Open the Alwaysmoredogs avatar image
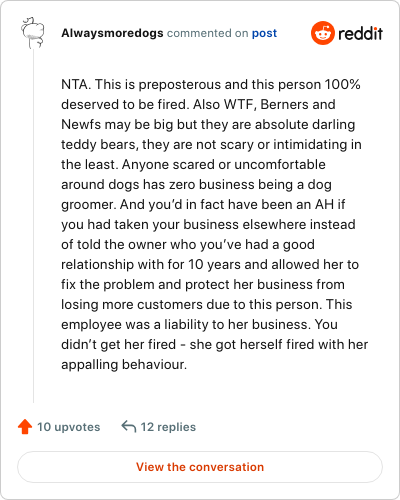 [33, 32]
